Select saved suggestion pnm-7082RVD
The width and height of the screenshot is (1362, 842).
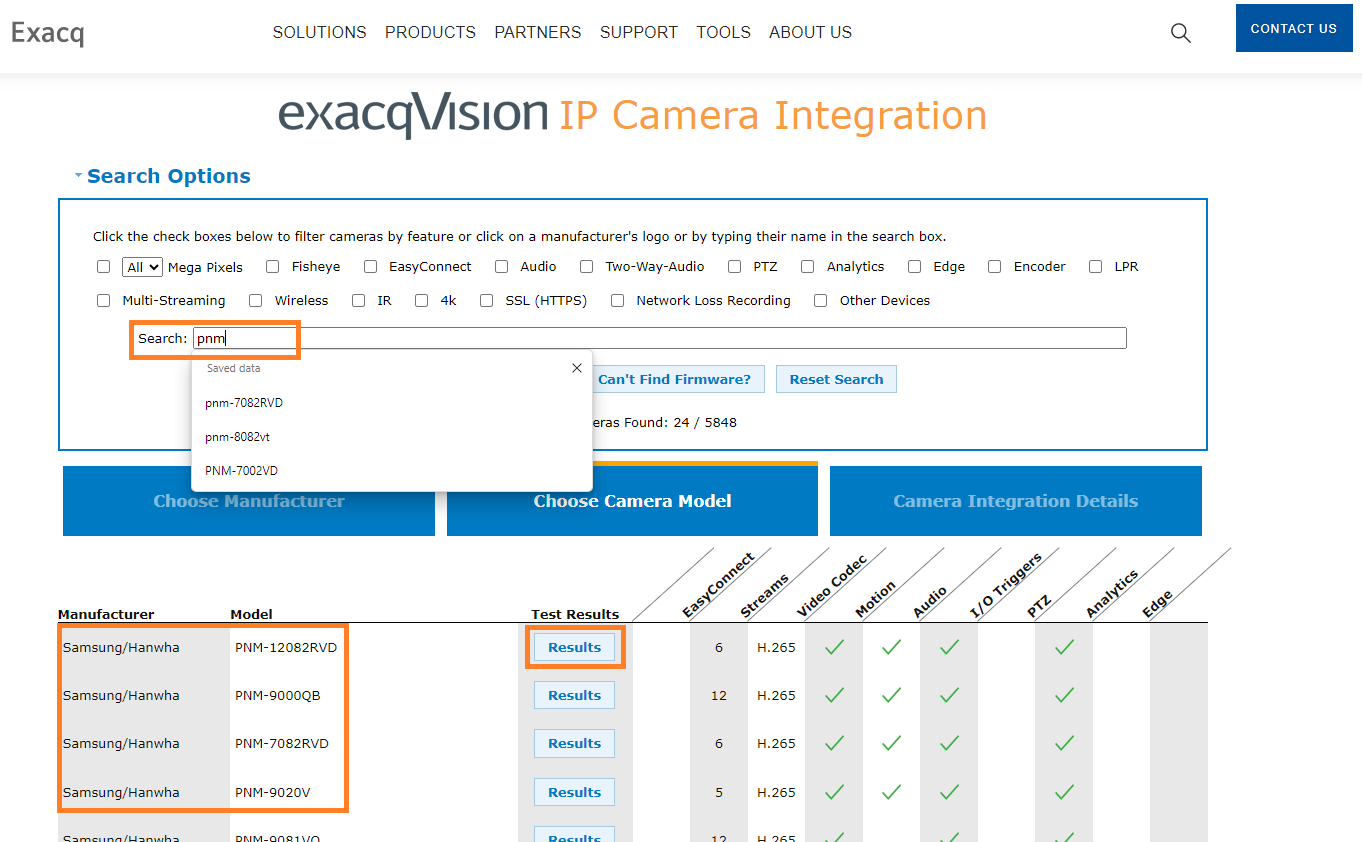(x=244, y=403)
